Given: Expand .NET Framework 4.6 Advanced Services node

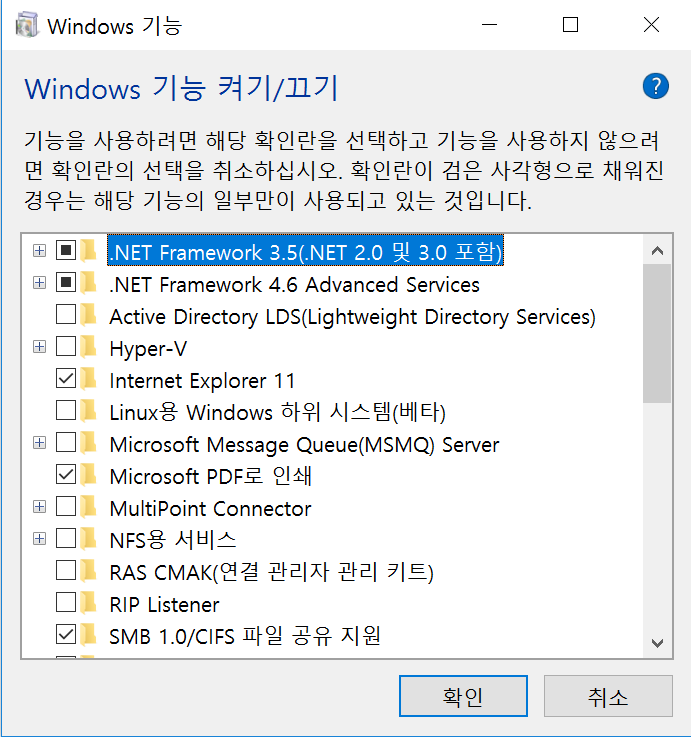Looking at the screenshot, I should coord(39,282).
